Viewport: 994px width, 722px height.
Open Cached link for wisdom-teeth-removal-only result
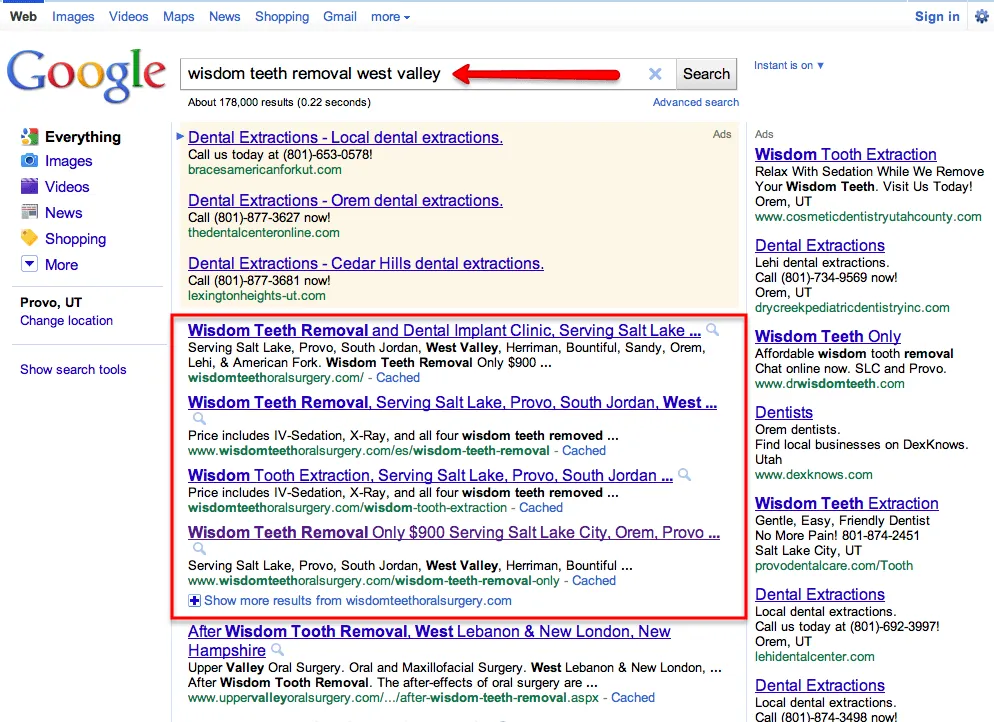[x=594, y=581]
